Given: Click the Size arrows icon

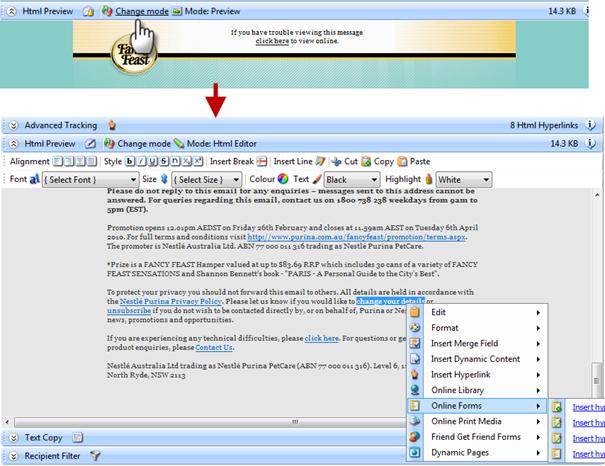Looking at the screenshot, I should [x=164, y=179].
